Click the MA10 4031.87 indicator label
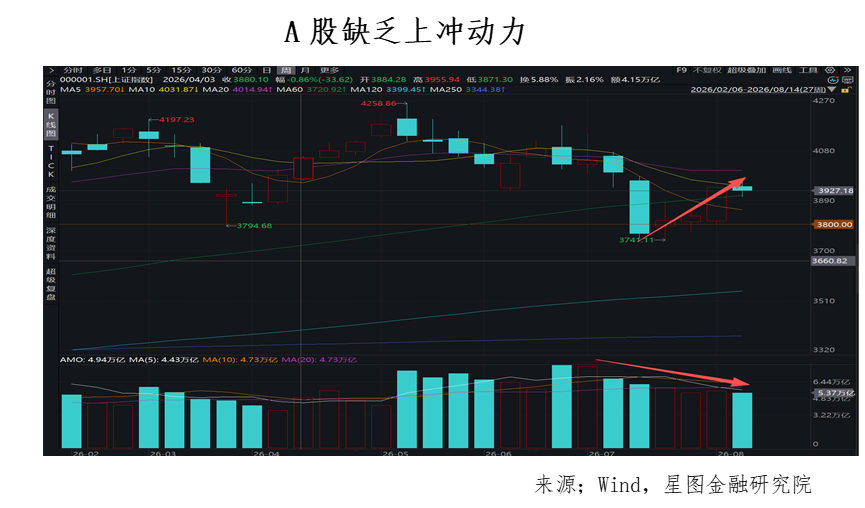This screenshot has width=865, height=508. 163,89
